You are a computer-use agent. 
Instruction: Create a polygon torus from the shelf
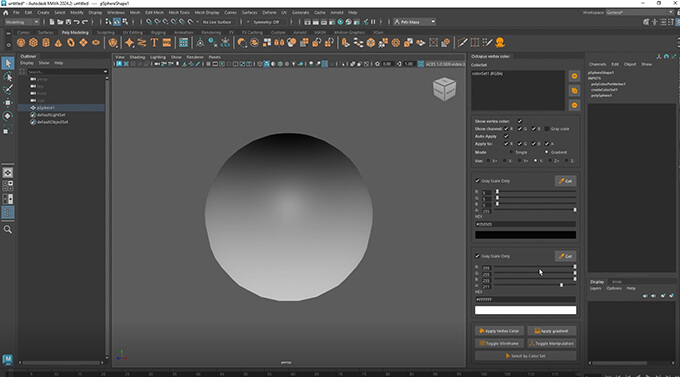(71, 43)
